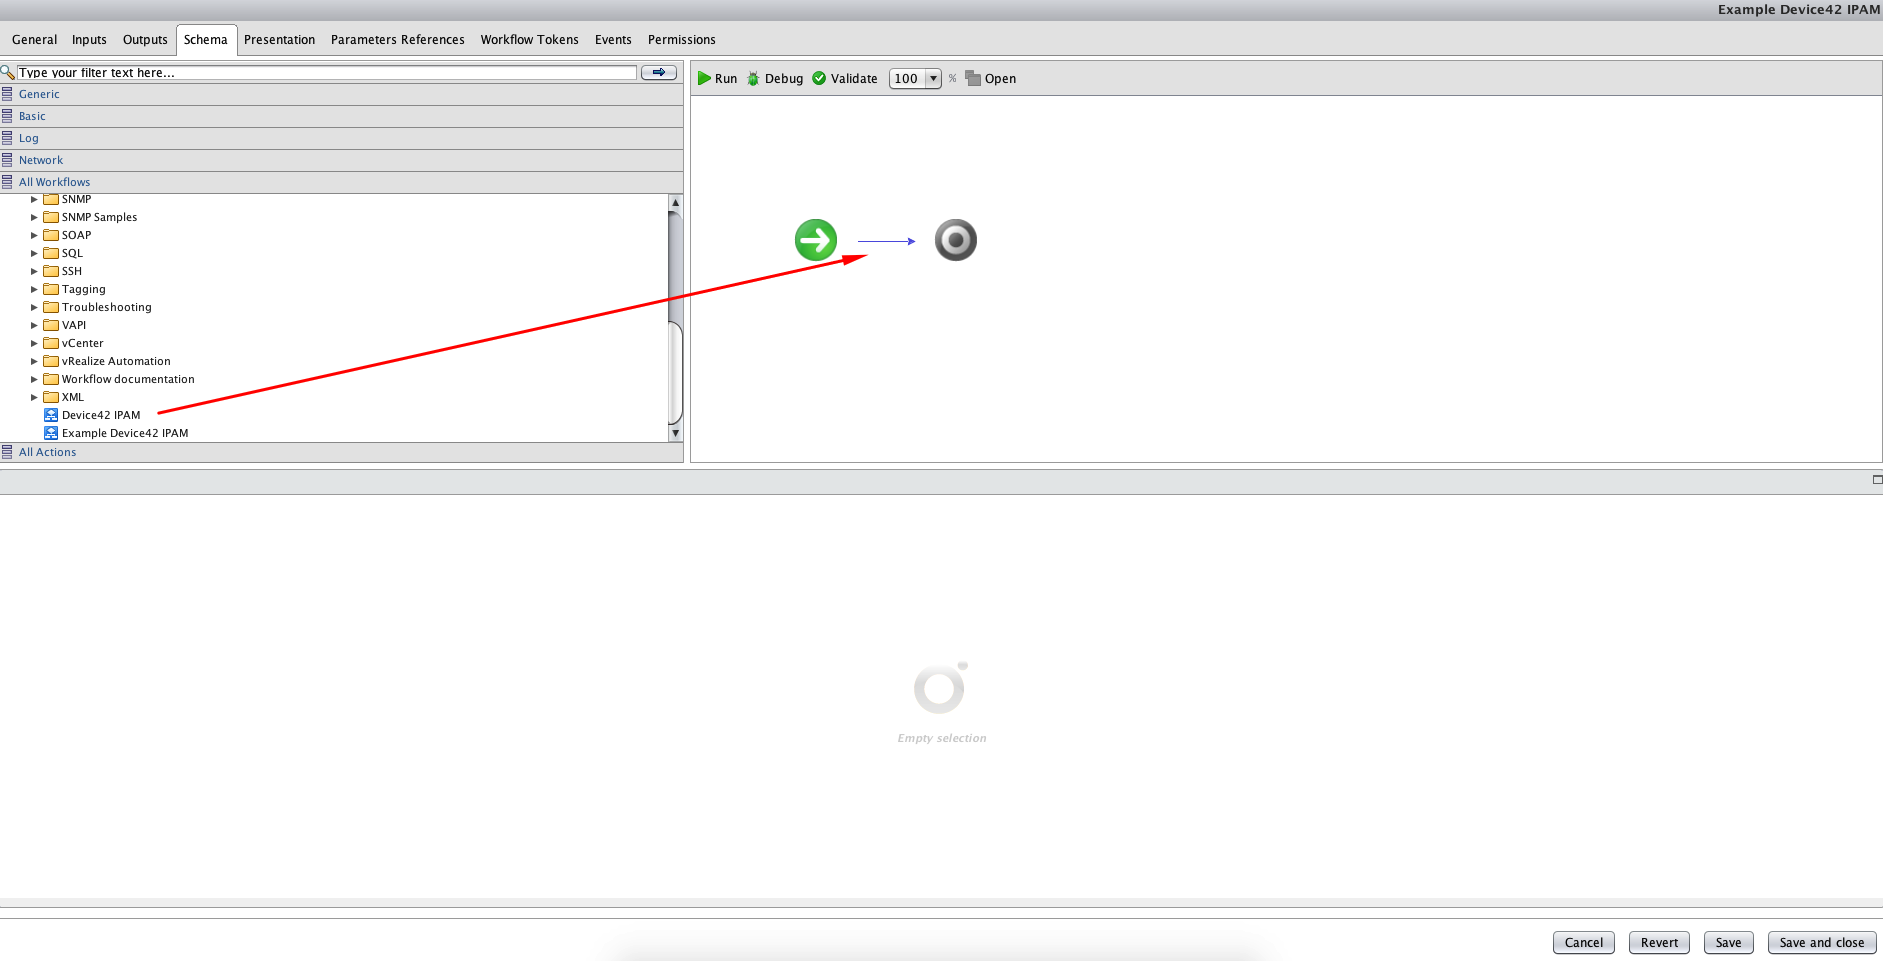The image size is (1883, 961).
Task: Click the Device42 IPAM workflow icon
Action: click(50, 414)
